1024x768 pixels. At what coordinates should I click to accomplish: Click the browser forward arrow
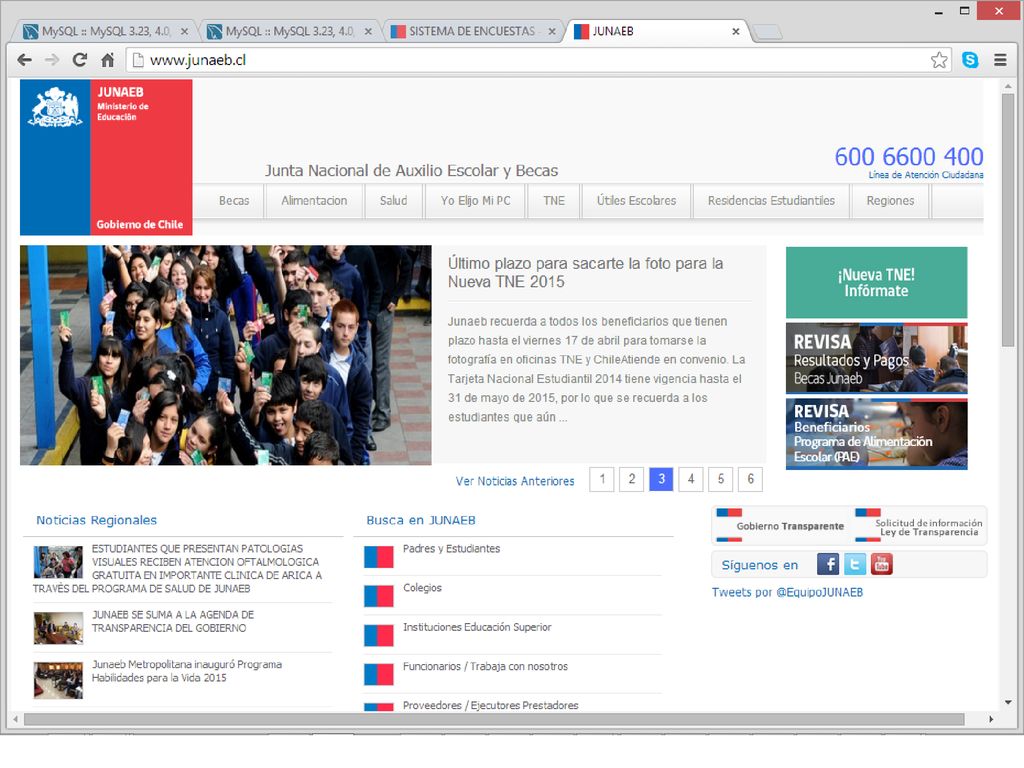[x=52, y=60]
